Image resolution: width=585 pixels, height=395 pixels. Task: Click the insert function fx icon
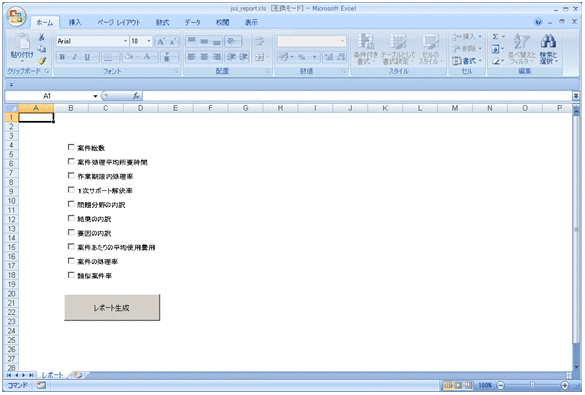pyautogui.click(x=136, y=96)
